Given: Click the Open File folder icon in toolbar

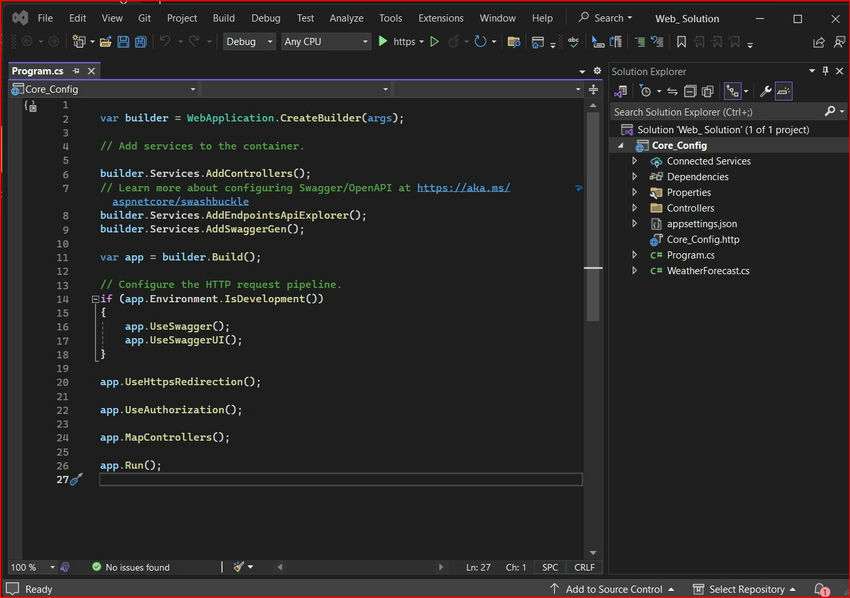Looking at the screenshot, I should pos(105,42).
